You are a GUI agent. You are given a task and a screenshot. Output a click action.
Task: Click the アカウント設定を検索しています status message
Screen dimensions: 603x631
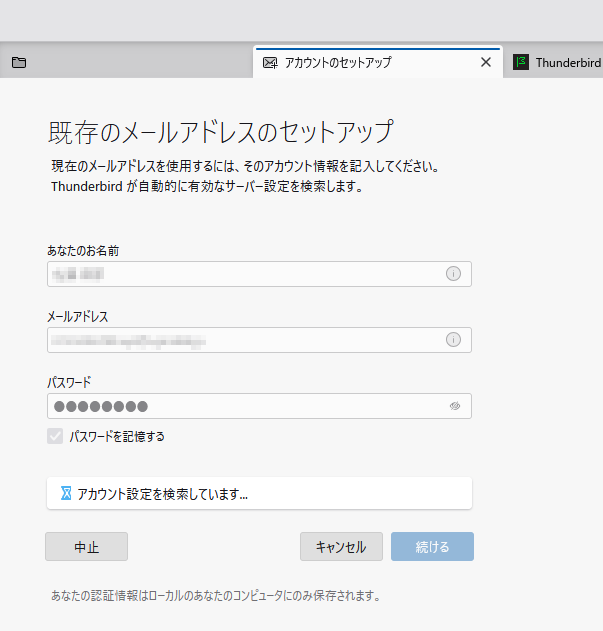pyautogui.click(x=162, y=493)
